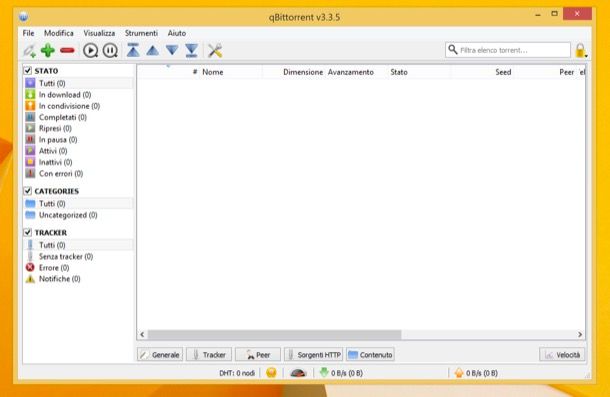610x397 pixels.
Task: Toggle the CATEGORIES section checkbox
Action: point(28,191)
